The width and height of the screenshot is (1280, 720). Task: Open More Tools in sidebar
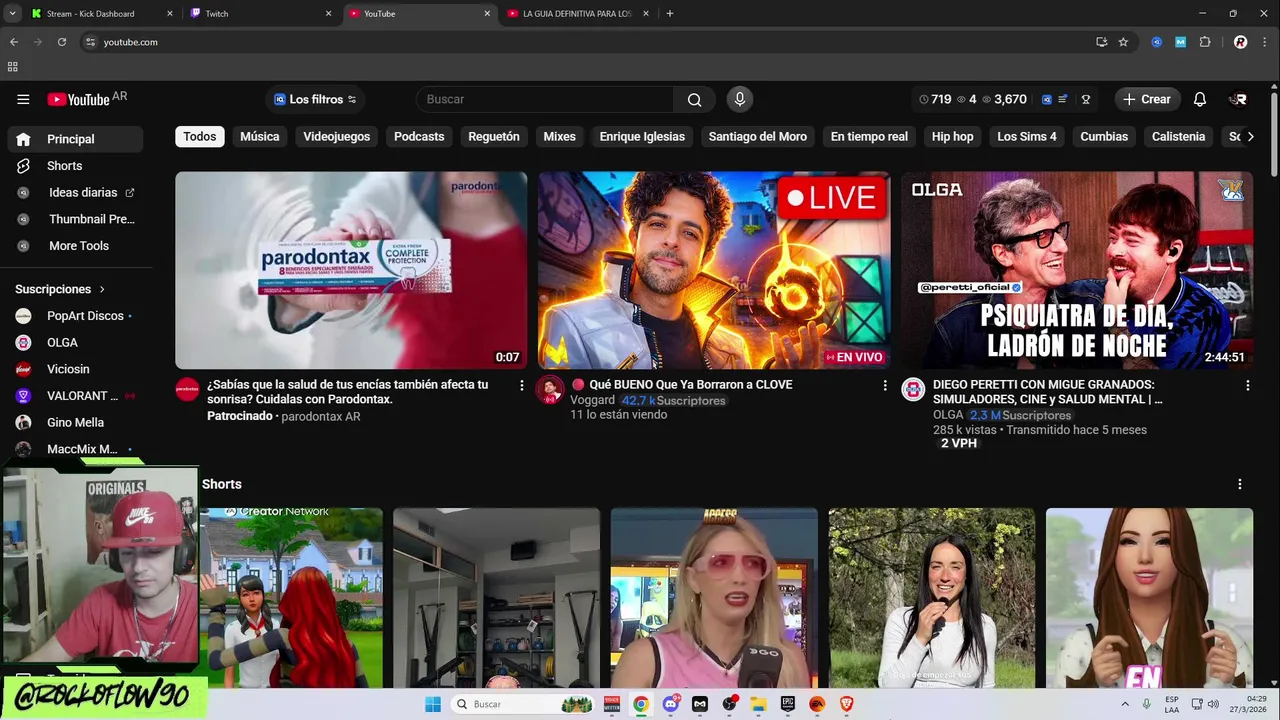(75, 246)
